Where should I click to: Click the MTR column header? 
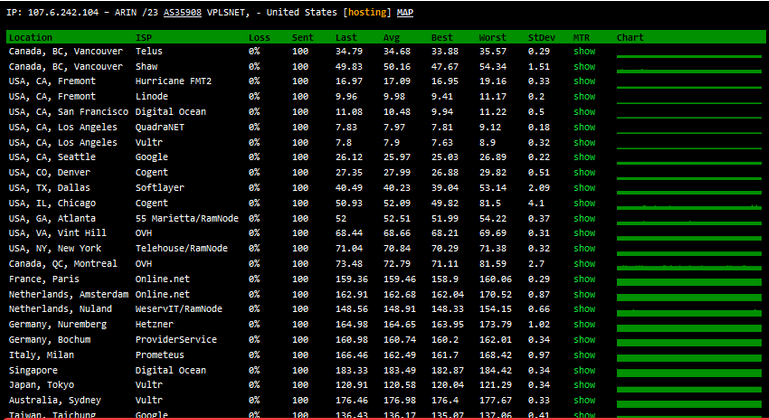tap(582, 37)
